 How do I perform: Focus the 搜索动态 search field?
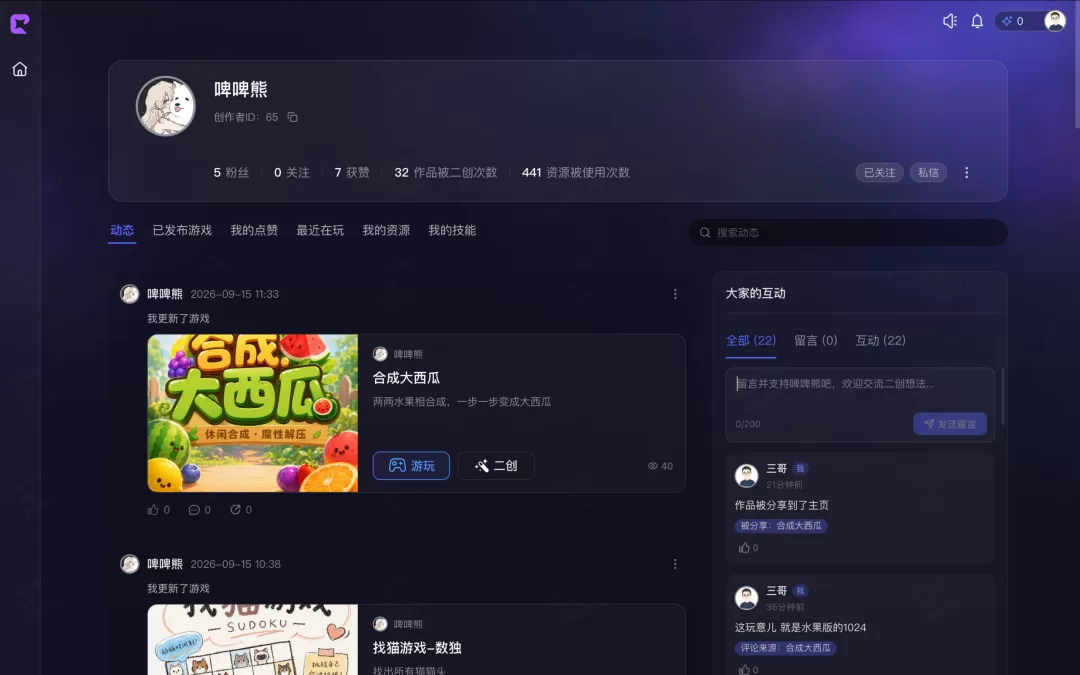pyautogui.click(x=848, y=233)
